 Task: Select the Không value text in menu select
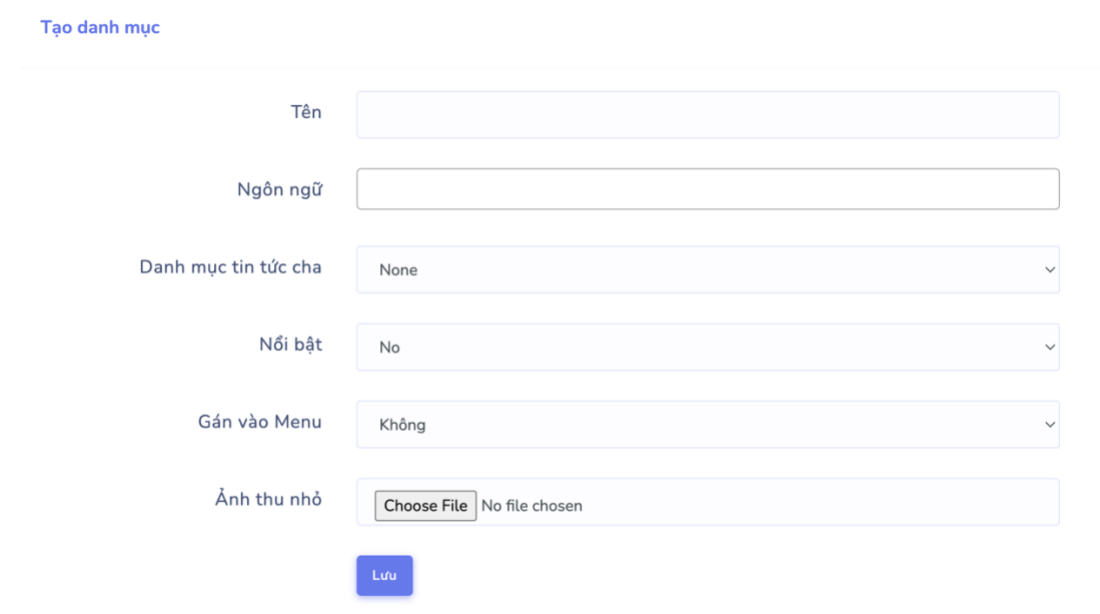402,425
